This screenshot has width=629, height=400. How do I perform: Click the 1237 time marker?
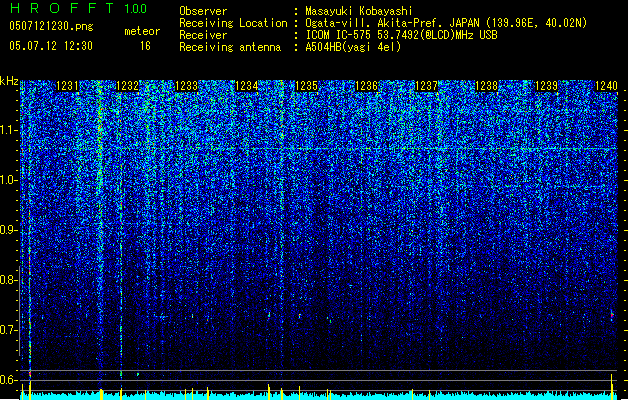pos(426,86)
